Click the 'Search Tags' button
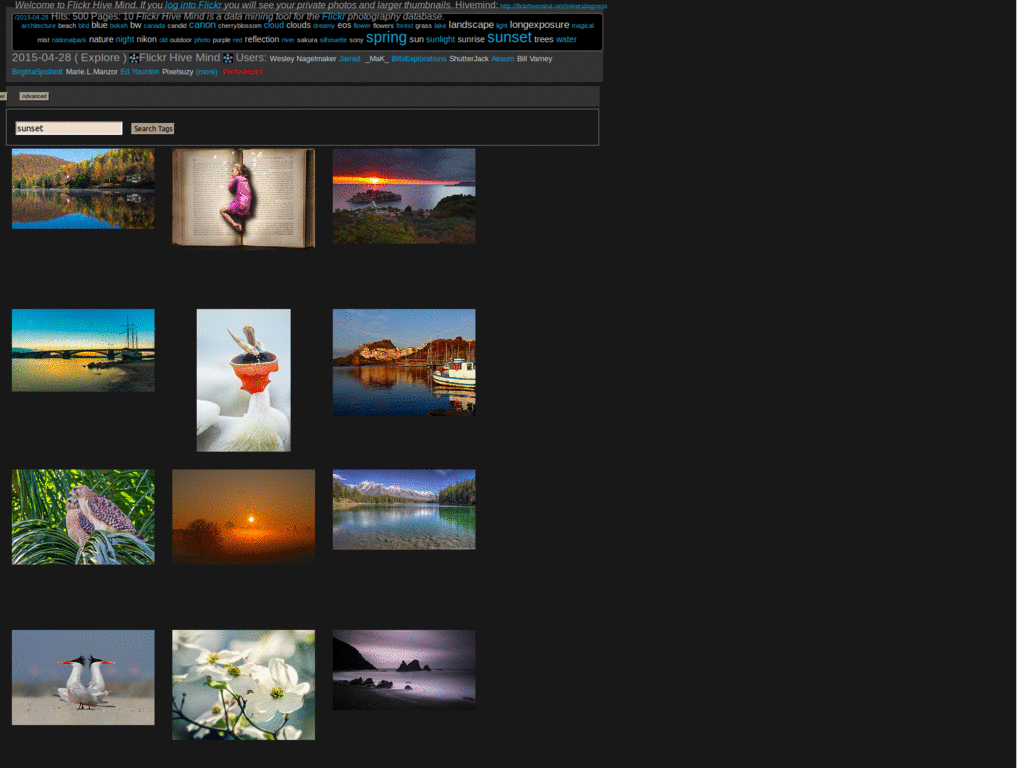This screenshot has height=768, width=1024. coord(152,128)
